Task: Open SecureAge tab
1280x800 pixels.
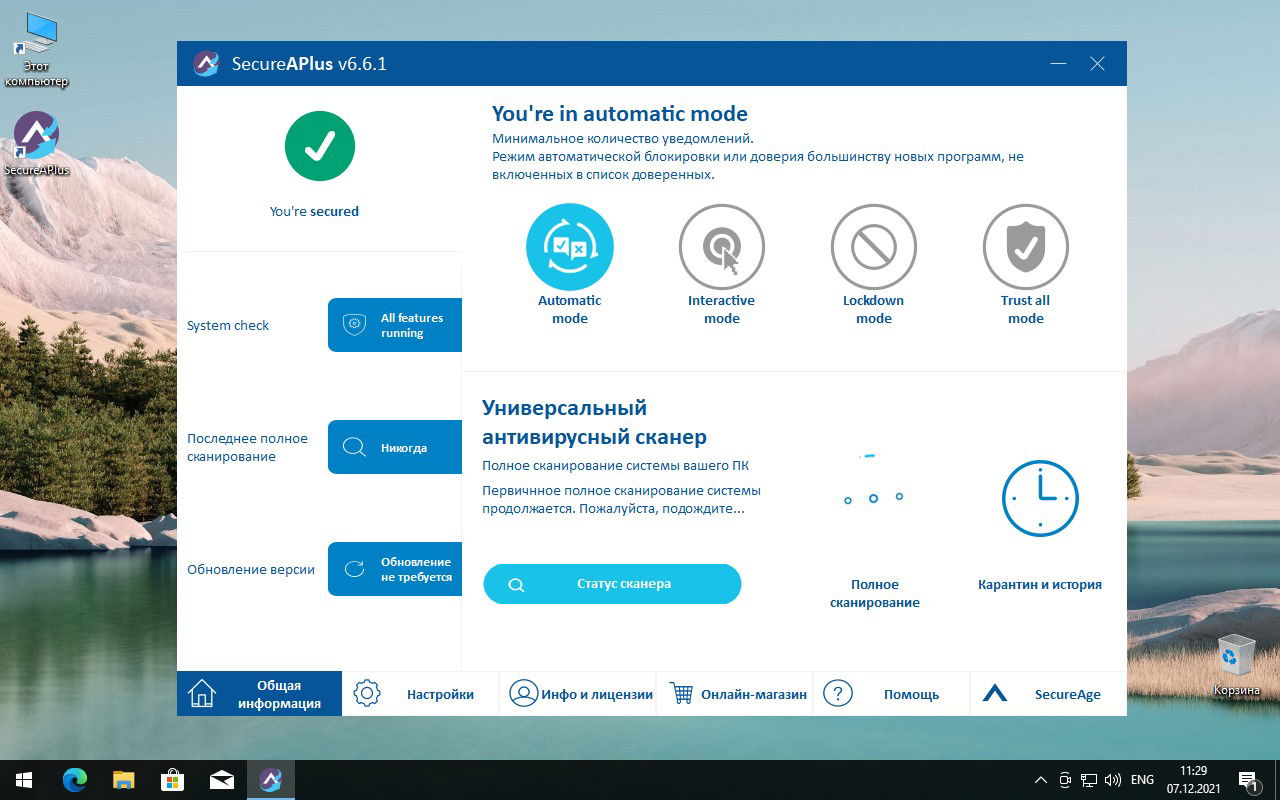Action: coord(1048,694)
